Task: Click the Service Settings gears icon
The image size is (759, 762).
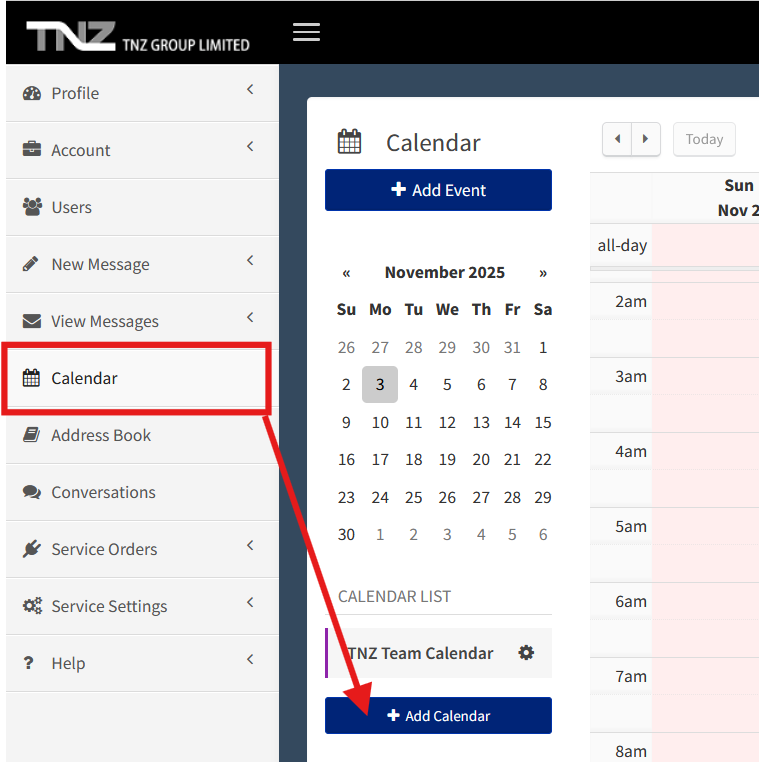Action: click(33, 606)
